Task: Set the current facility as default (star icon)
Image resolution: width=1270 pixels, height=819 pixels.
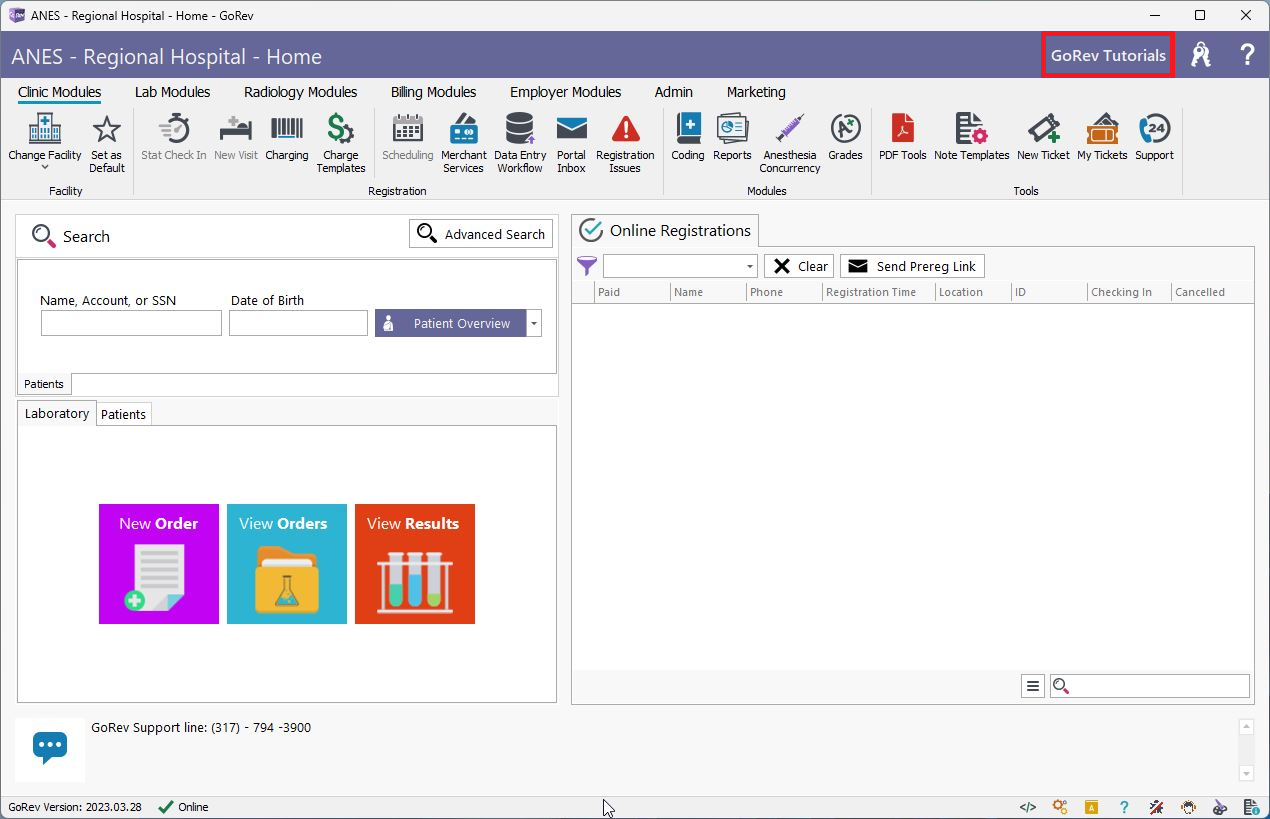Action: point(106,143)
